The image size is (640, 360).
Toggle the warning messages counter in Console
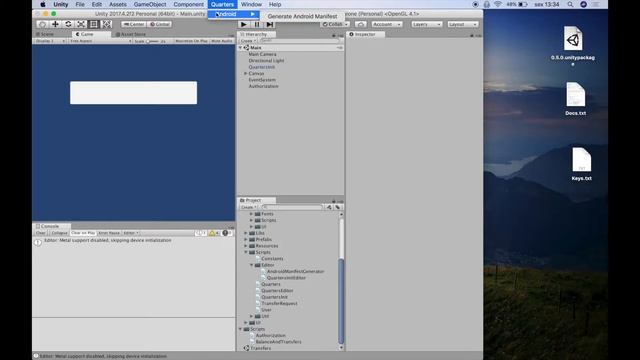coord(214,233)
